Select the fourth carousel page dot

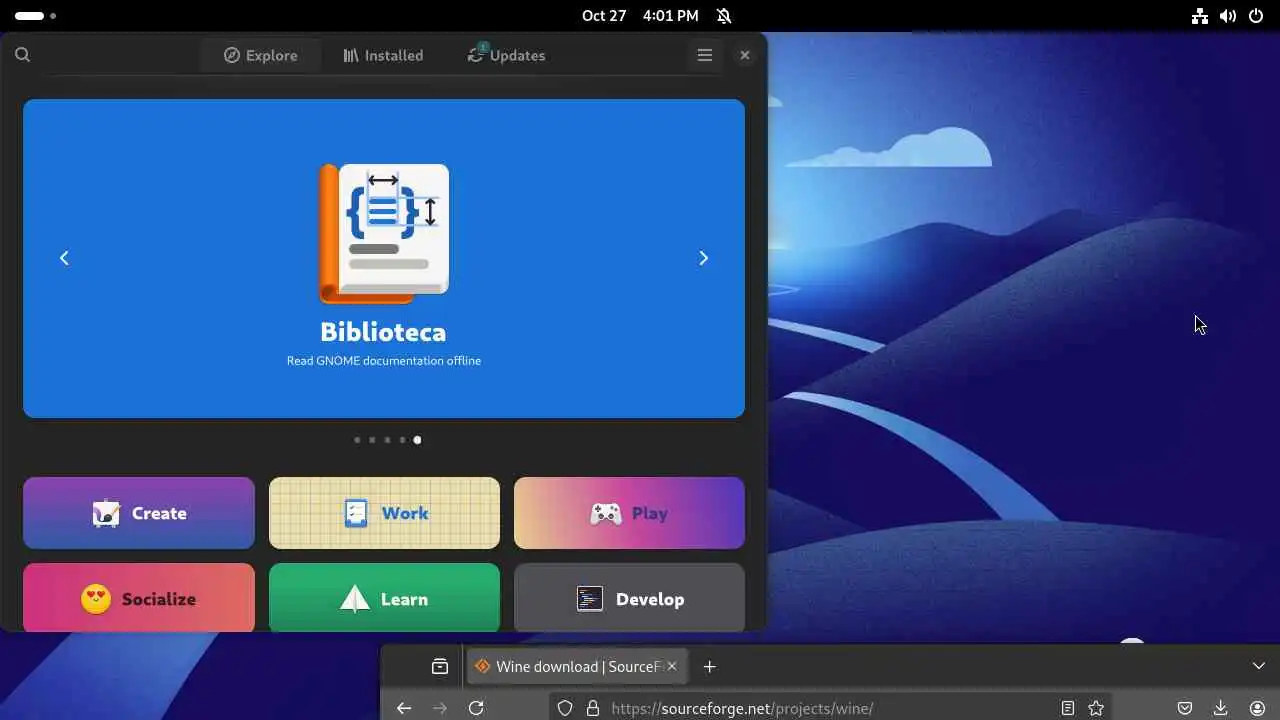[x=402, y=440]
